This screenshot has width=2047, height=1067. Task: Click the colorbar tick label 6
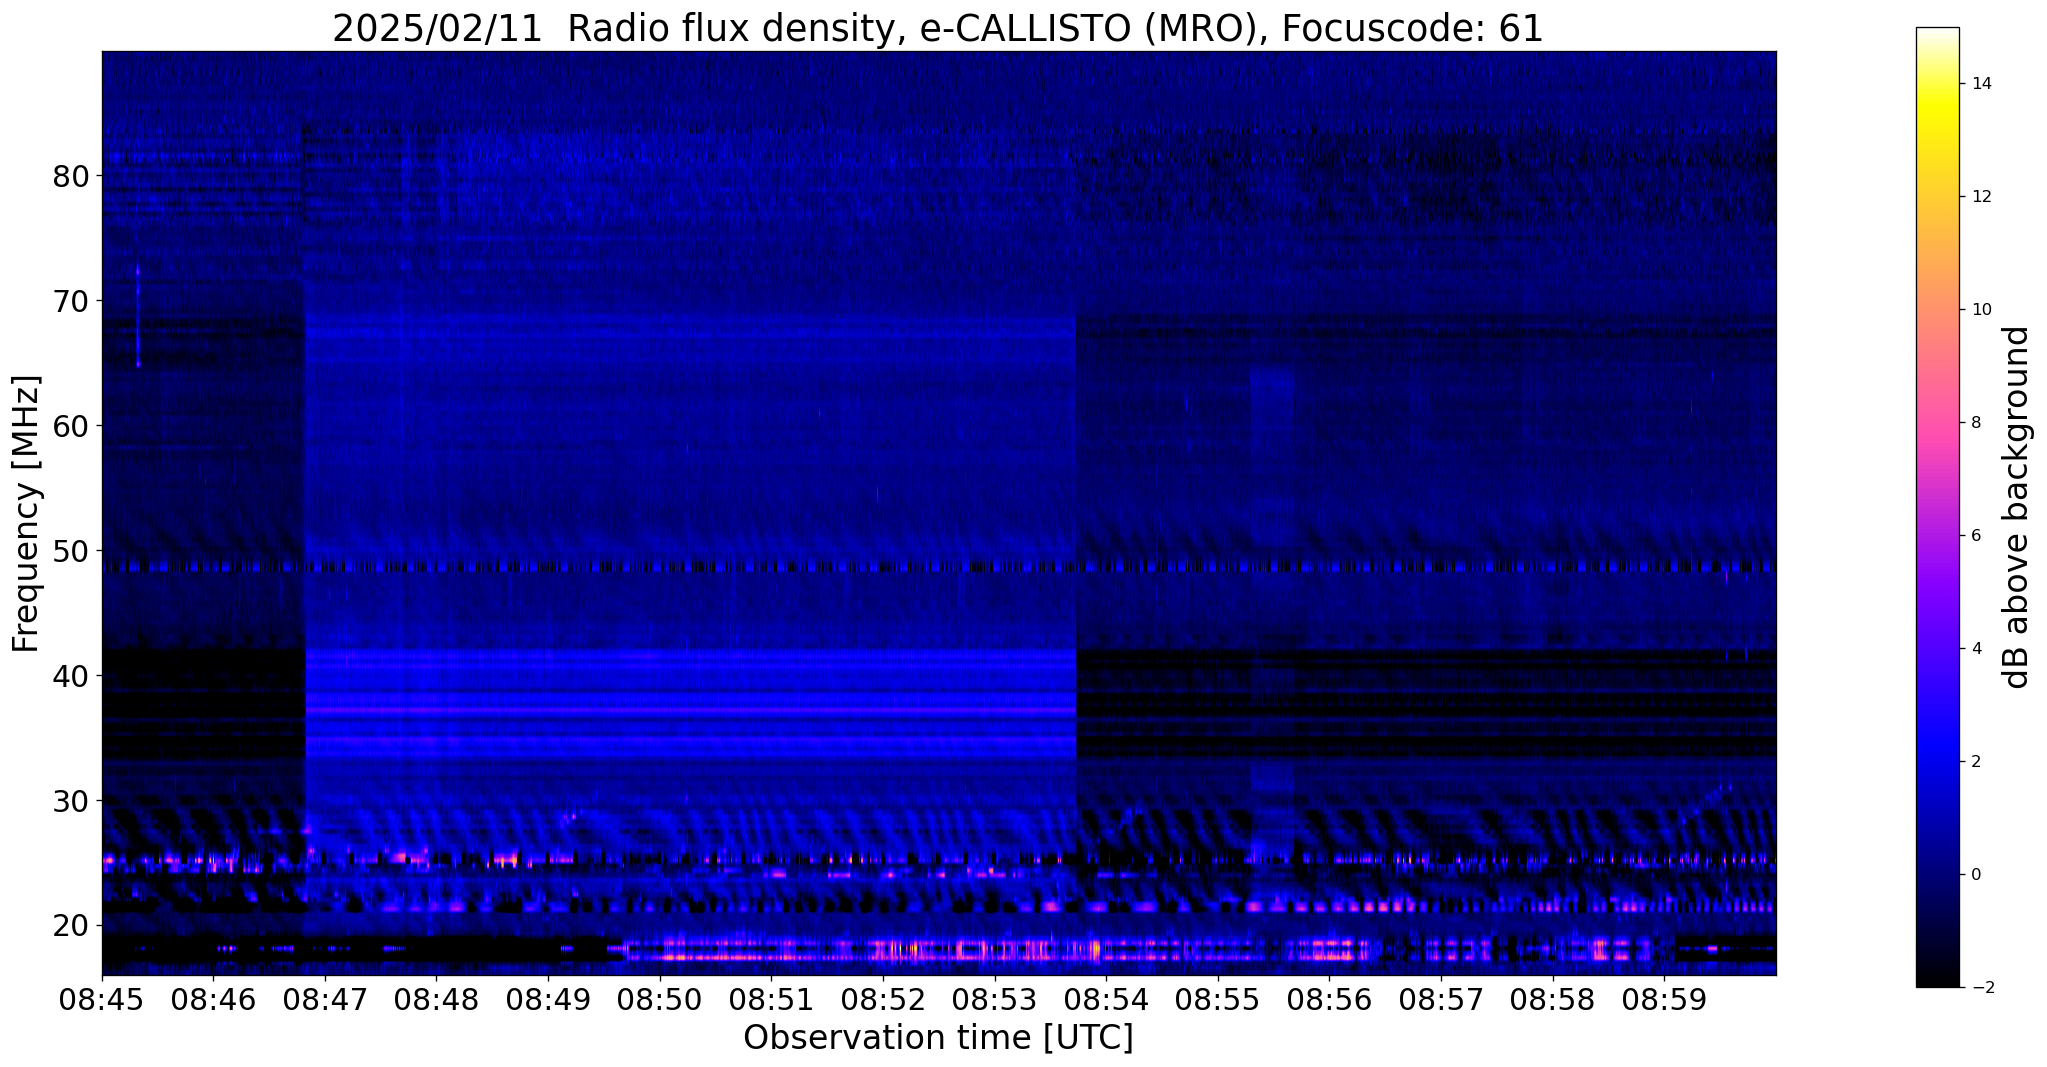[x=1975, y=536]
